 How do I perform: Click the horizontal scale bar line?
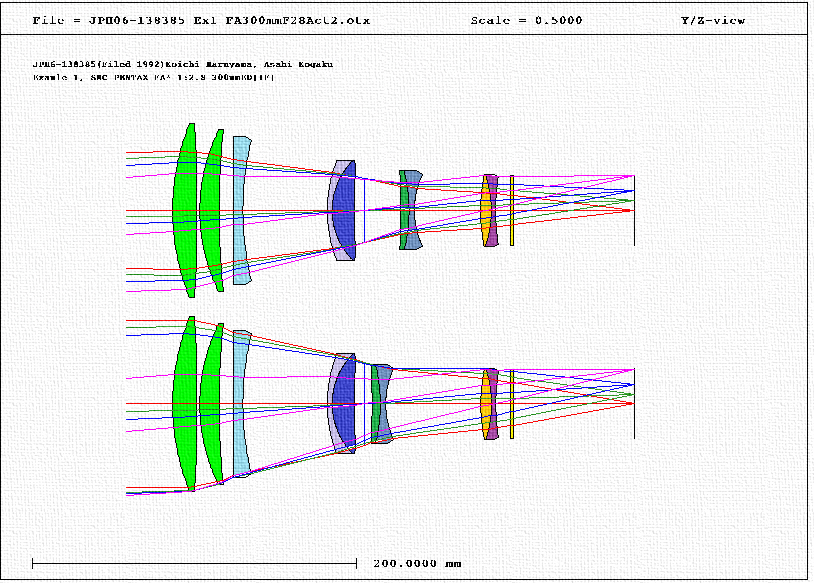195,563
